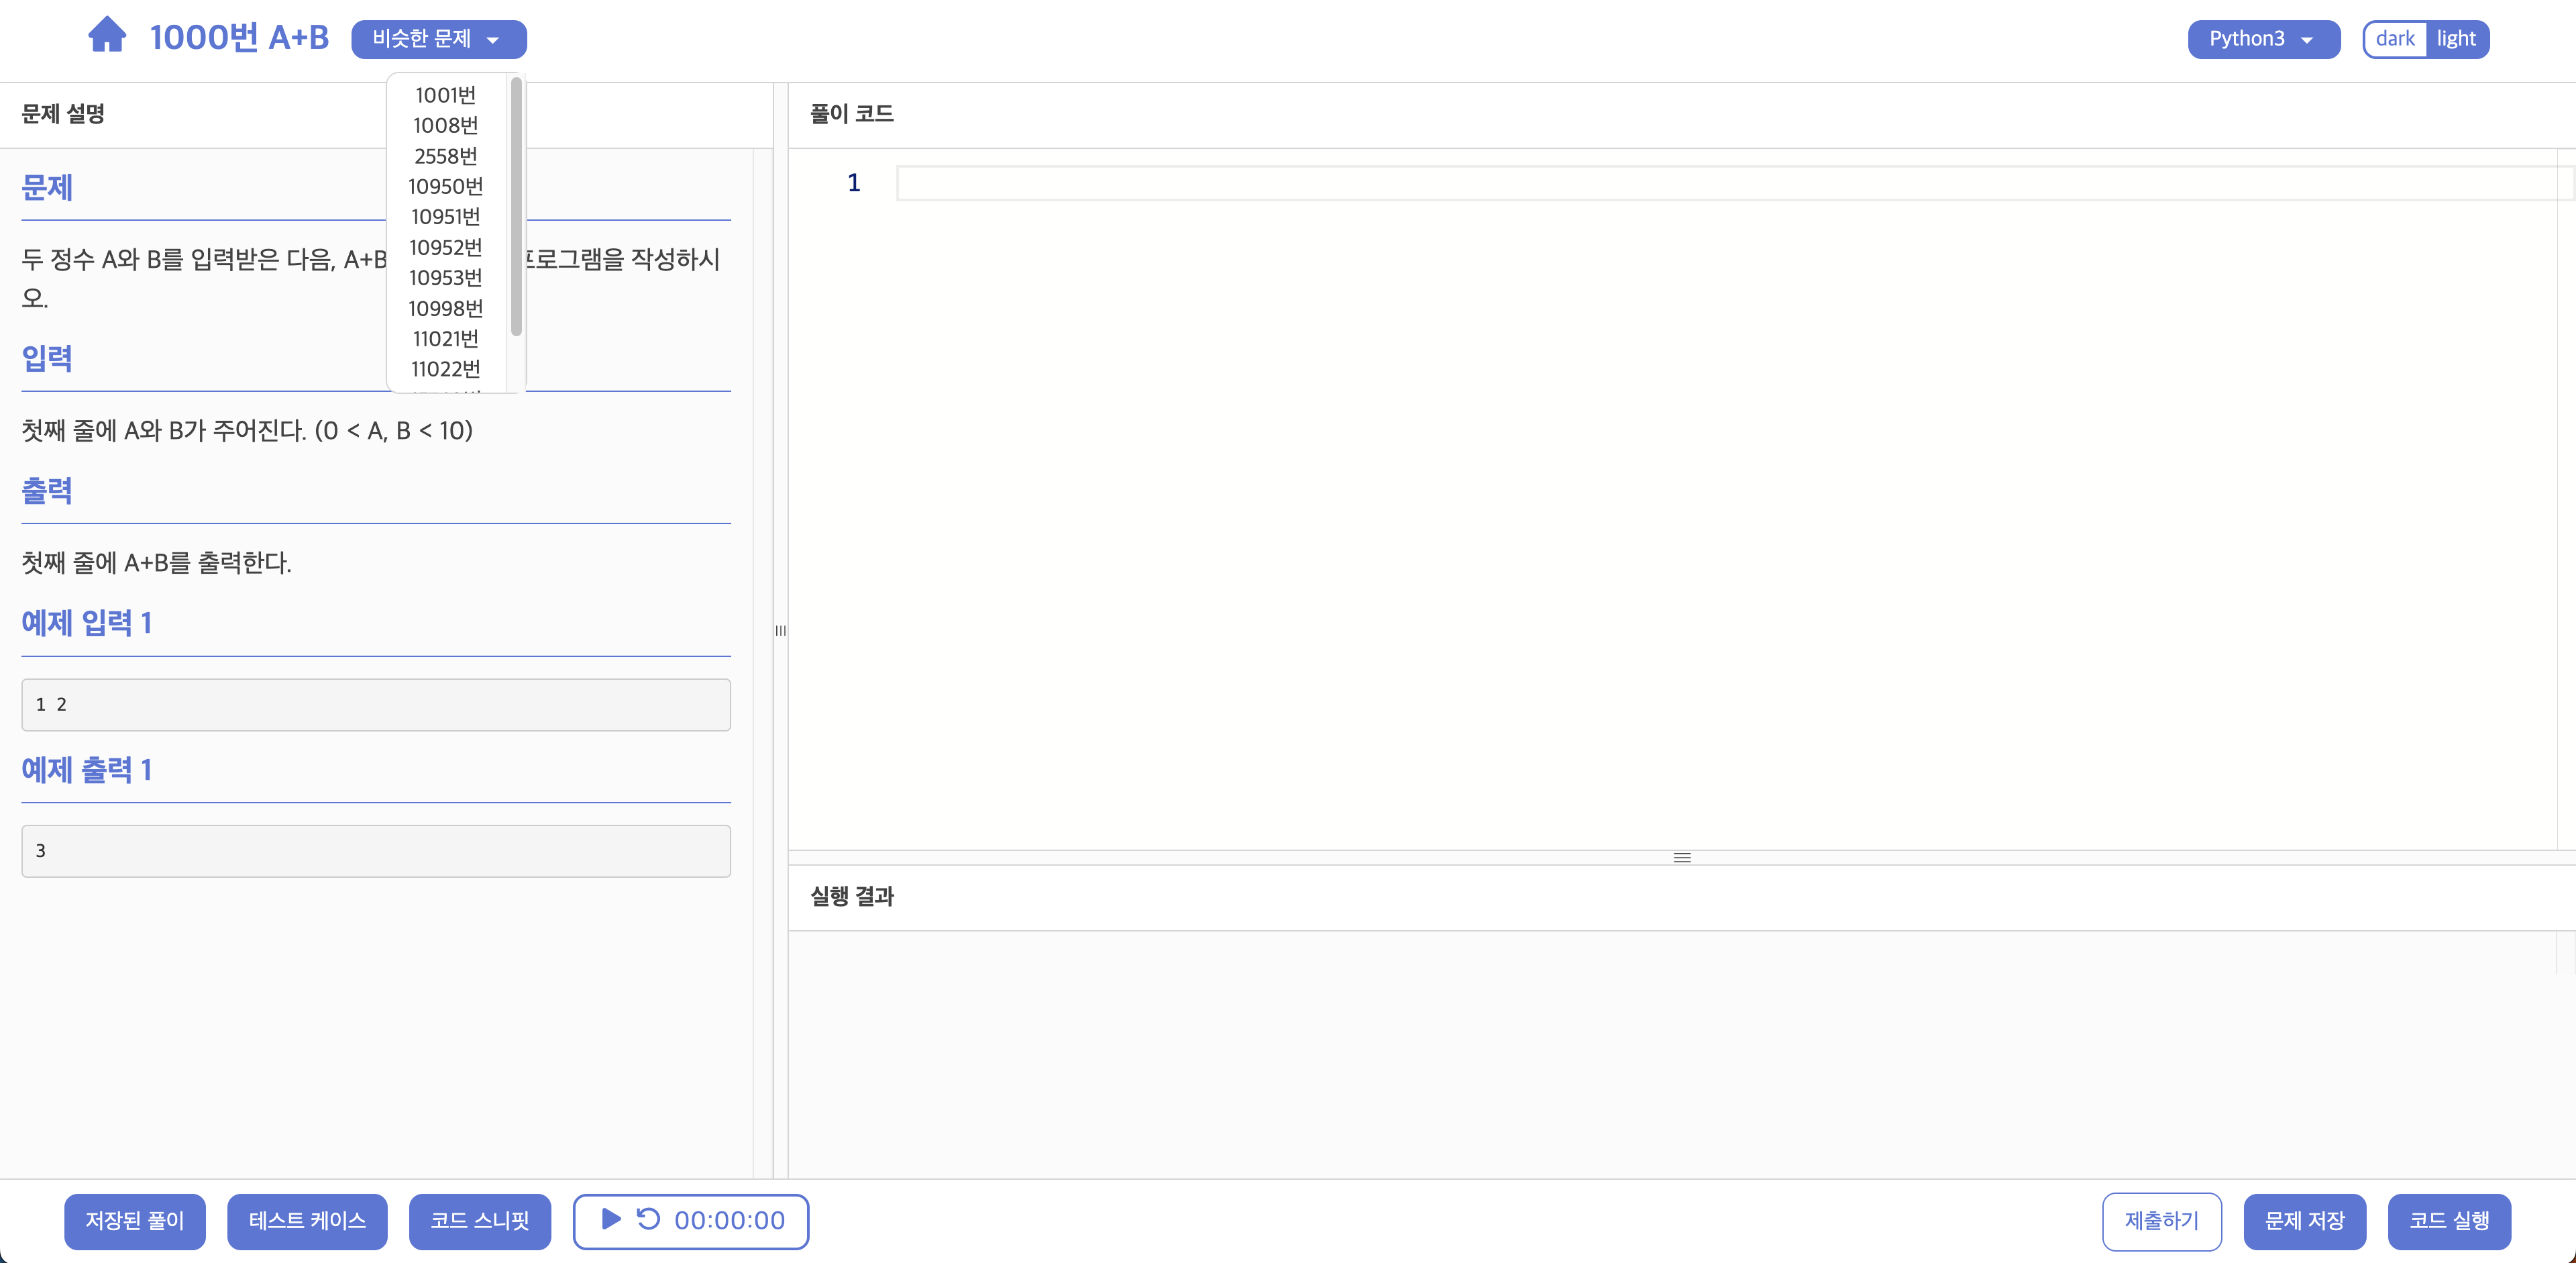Select problem 10950번 from the list
Screen dimensions: 2576x1263
pos(445,186)
